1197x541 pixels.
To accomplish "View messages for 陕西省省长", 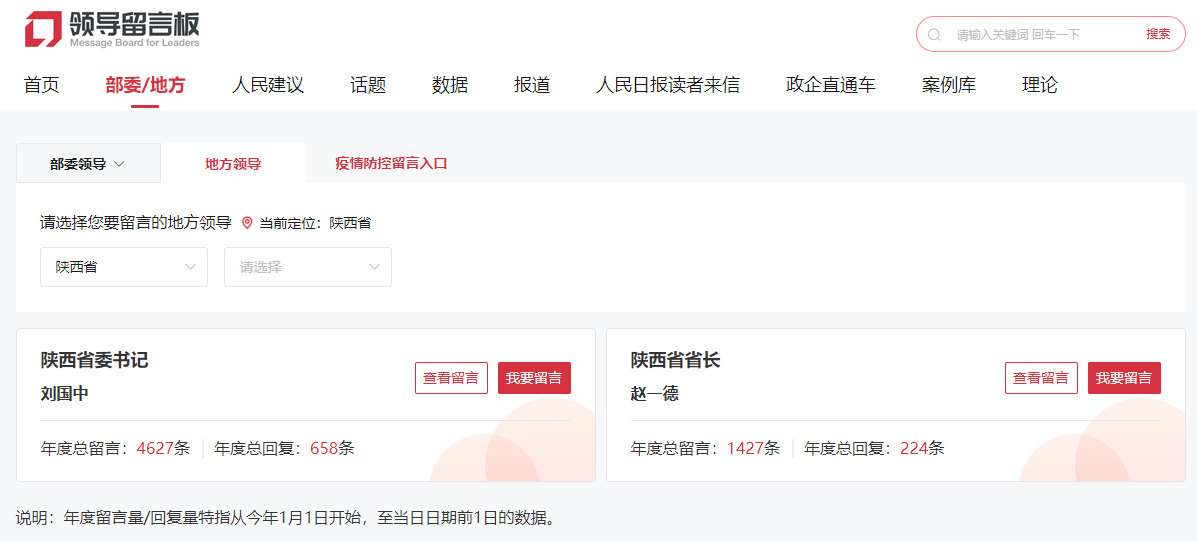I will 1041,378.
